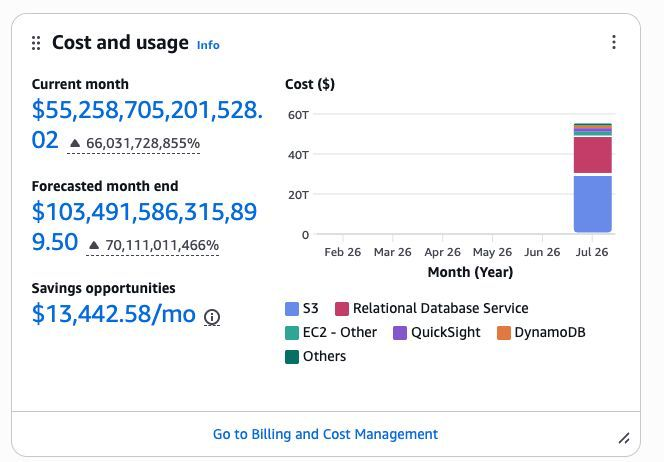Click the Forecasted month end label
The width and height of the screenshot is (664, 462).
pyautogui.click(x=105, y=186)
